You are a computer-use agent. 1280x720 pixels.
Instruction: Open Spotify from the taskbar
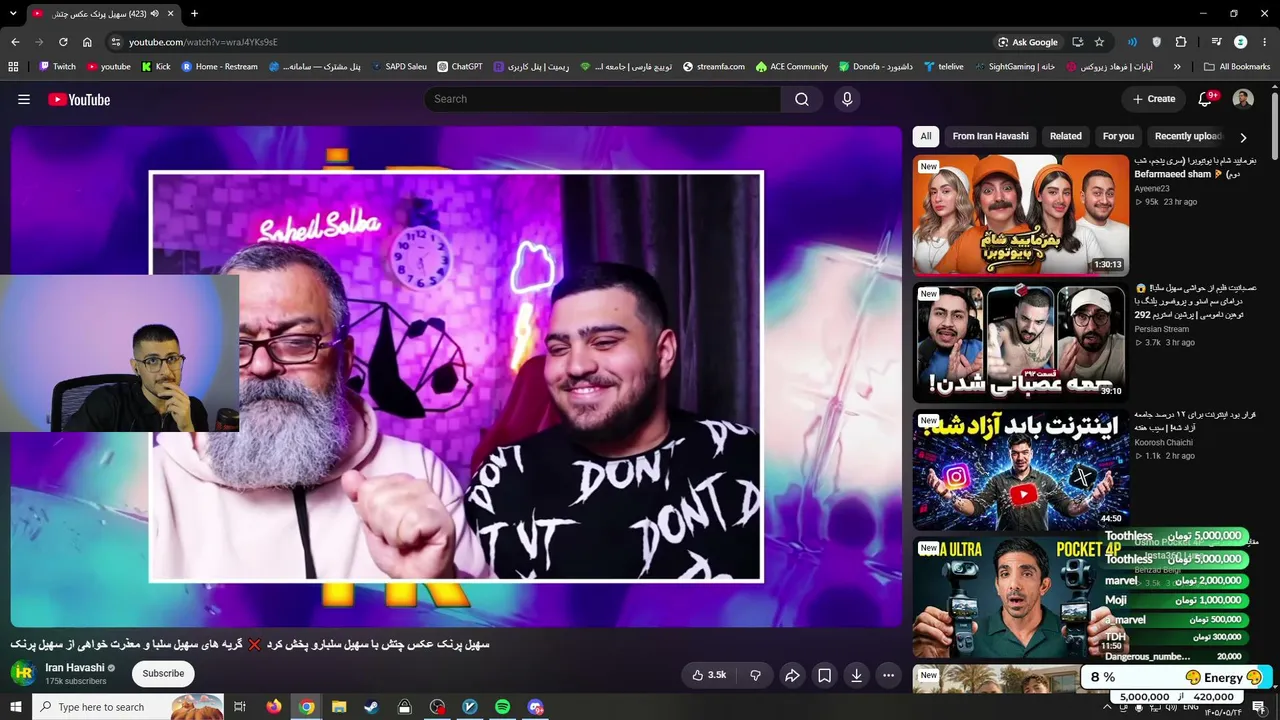(502, 707)
